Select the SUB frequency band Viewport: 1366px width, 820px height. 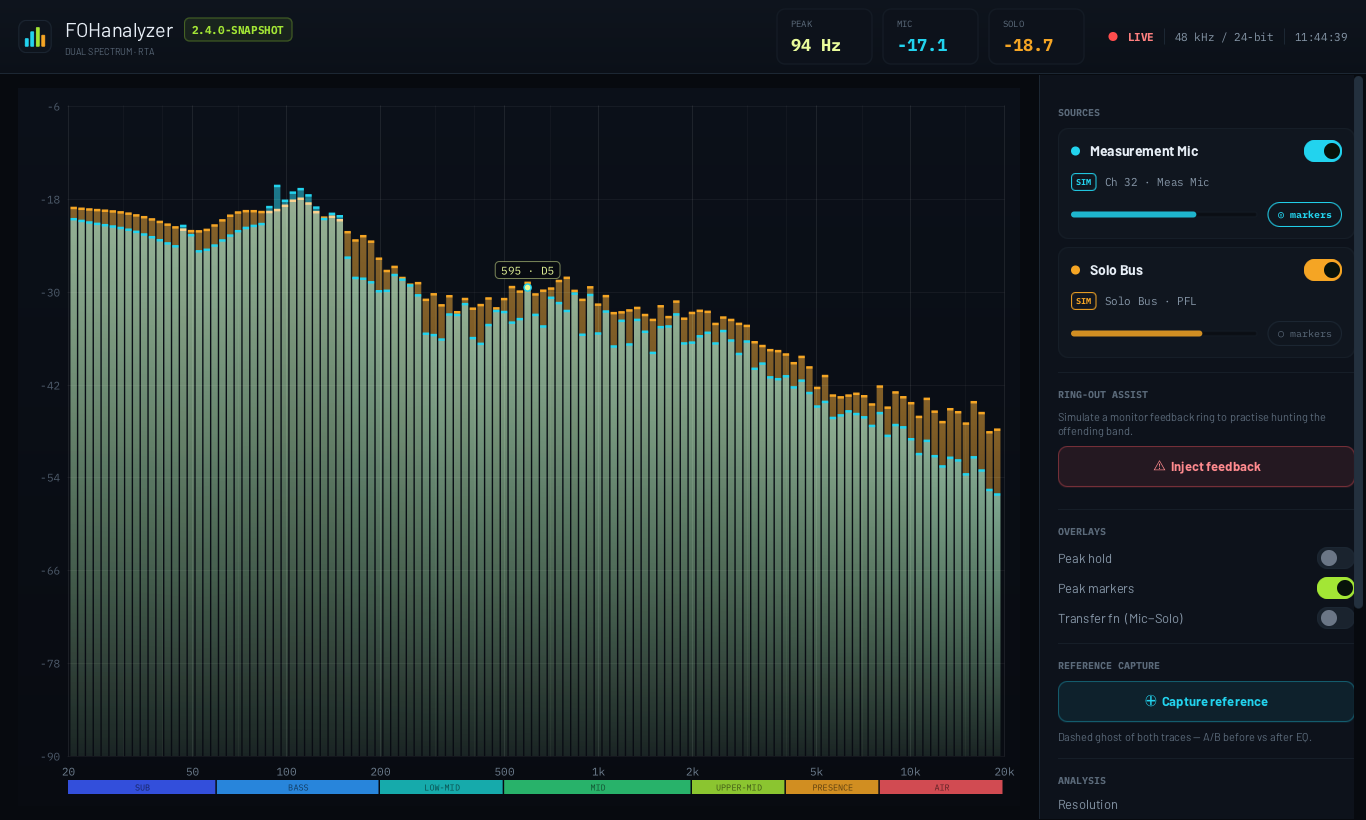coord(142,787)
